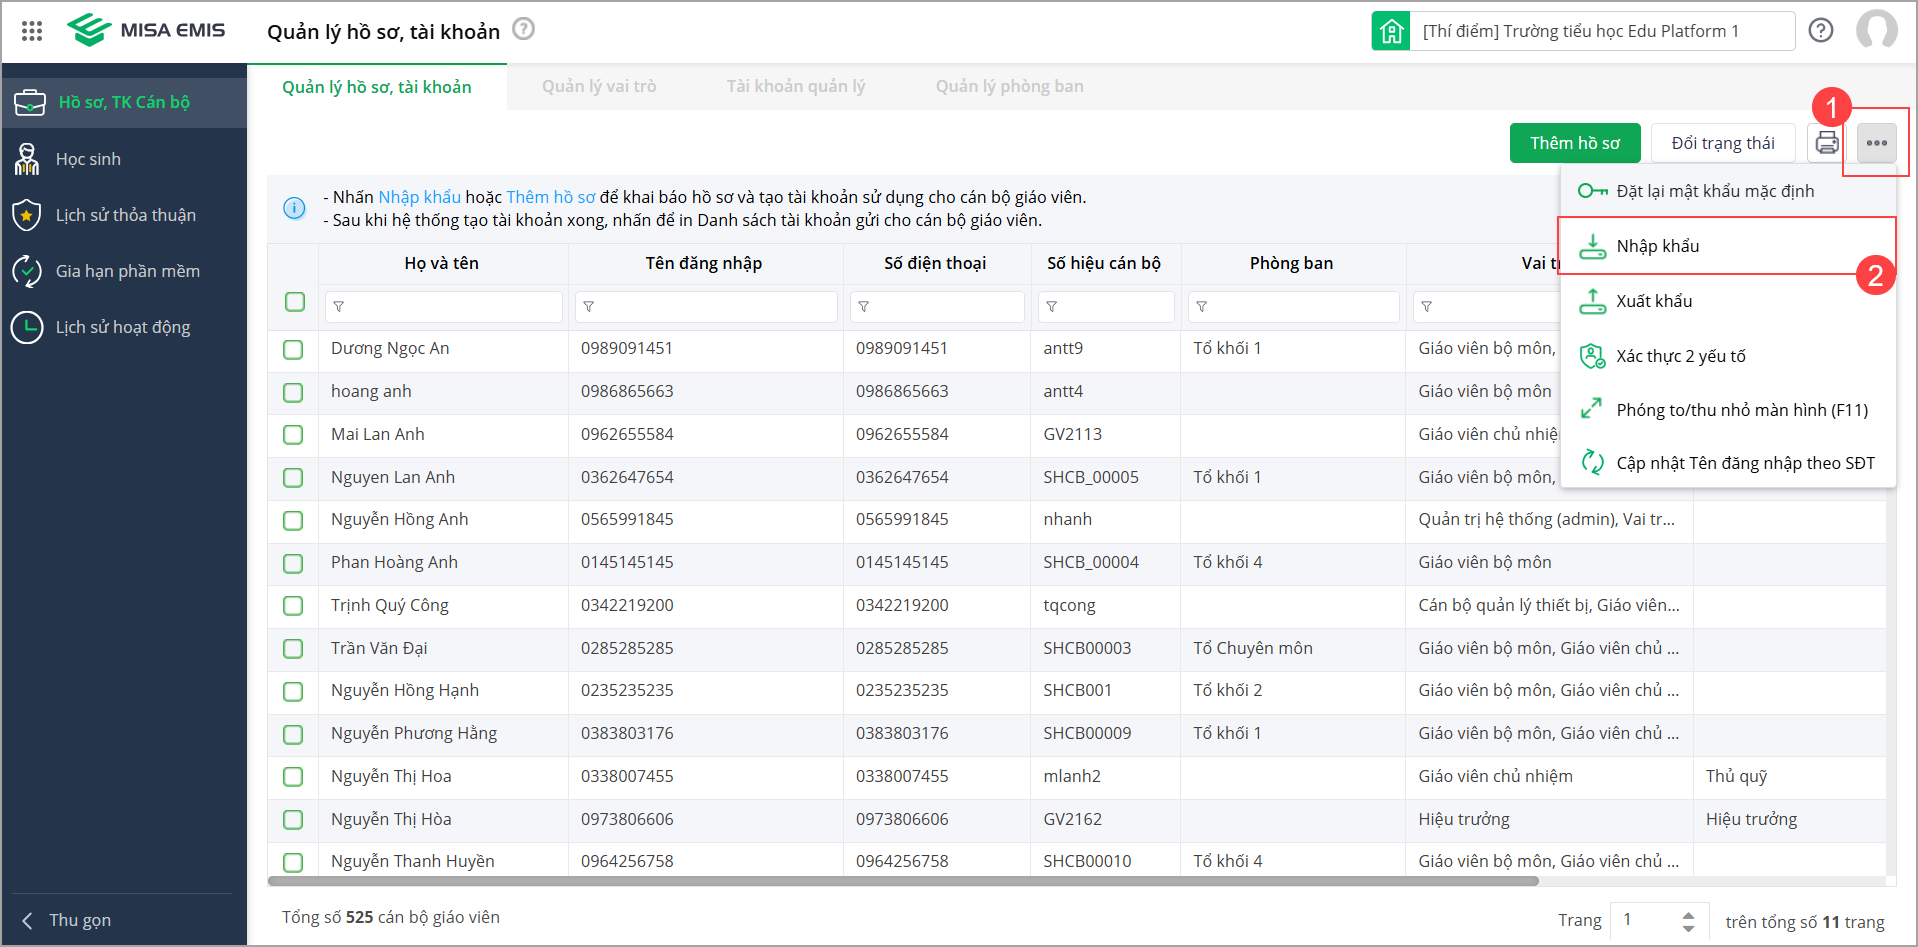Open filter operator for Phòng ban column

click(1201, 307)
